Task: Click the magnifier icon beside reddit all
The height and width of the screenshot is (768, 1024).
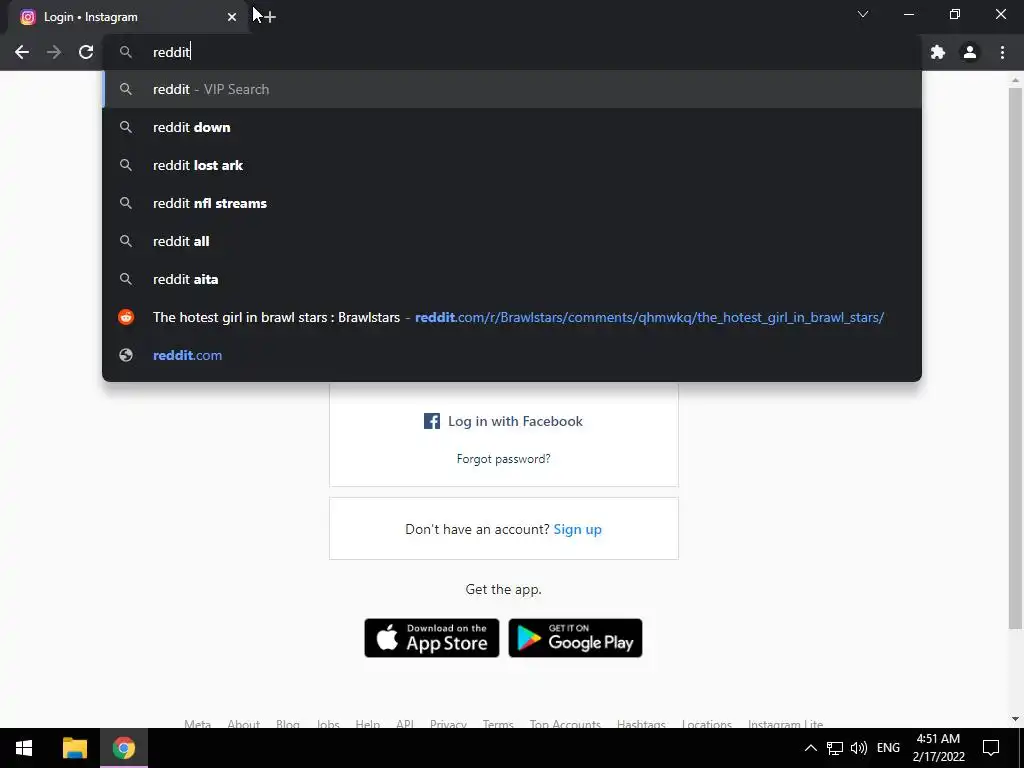Action: (x=126, y=241)
